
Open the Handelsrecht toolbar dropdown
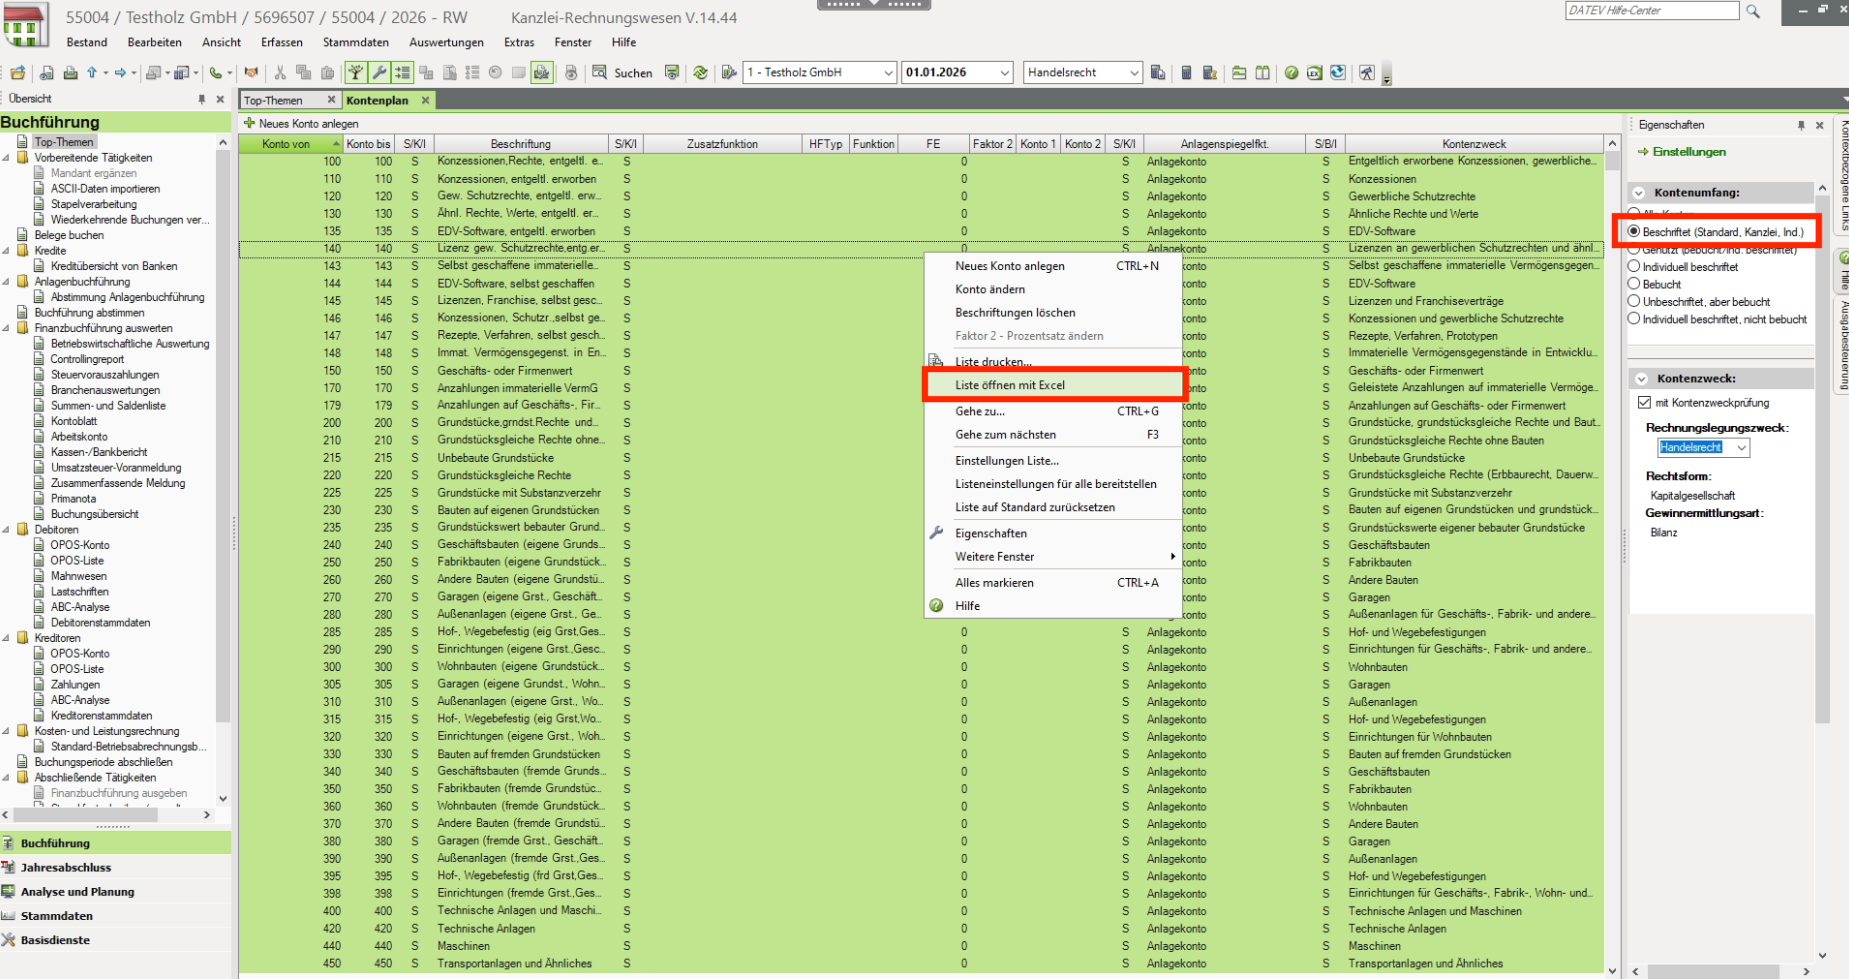[x=1133, y=73]
